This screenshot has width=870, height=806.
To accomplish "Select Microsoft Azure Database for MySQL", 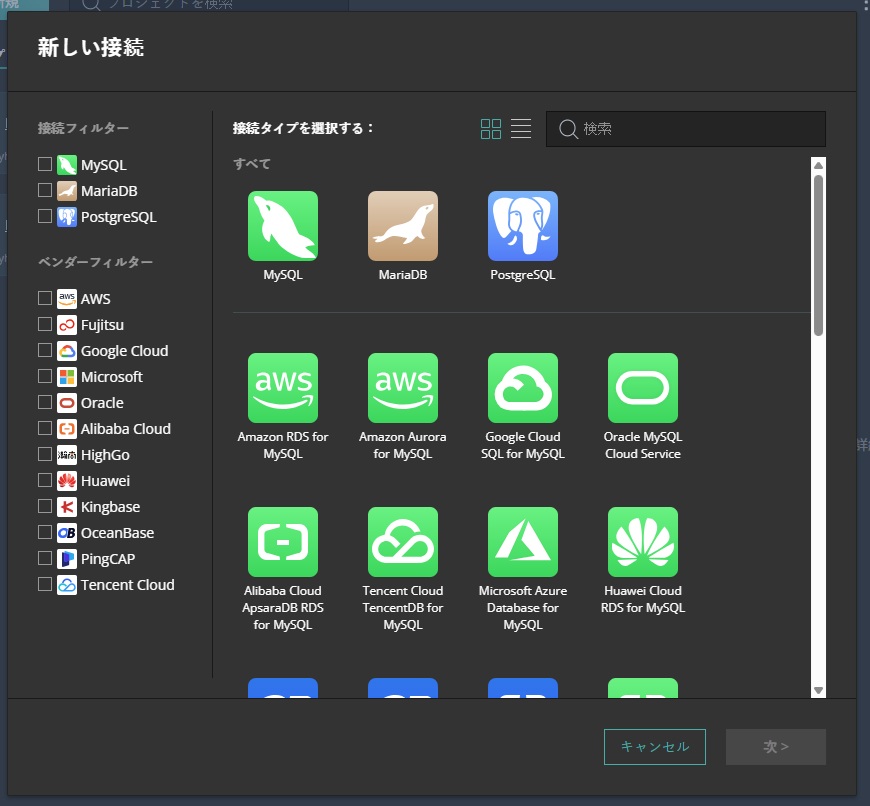I will (522, 542).
